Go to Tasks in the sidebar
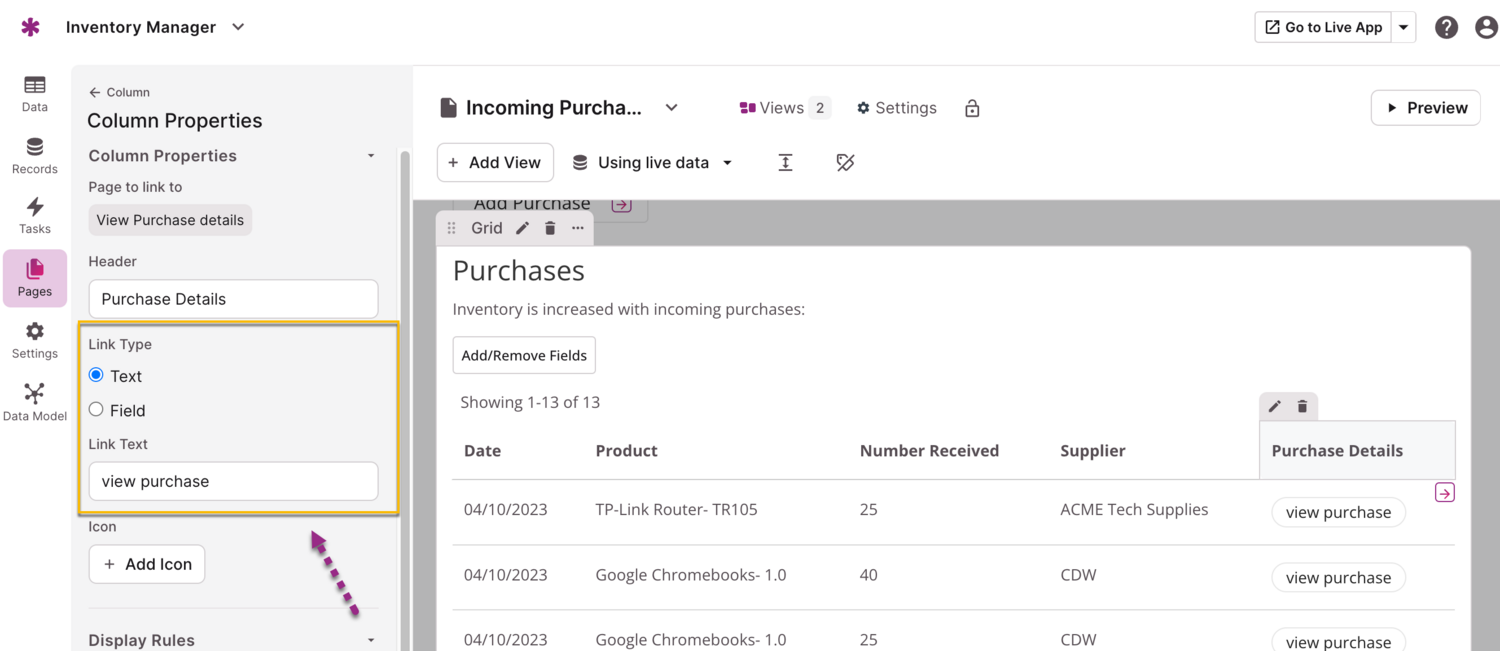1500x651 pixels. (35, 215)
